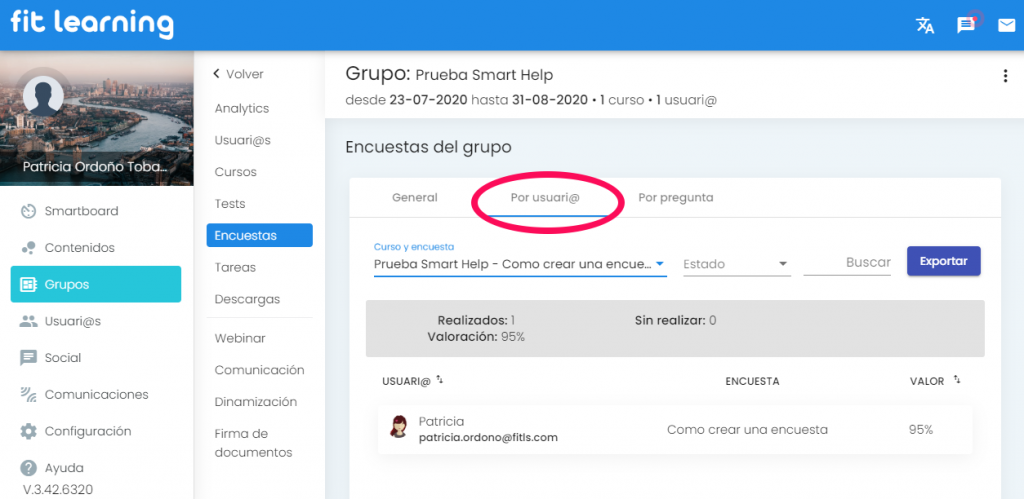
Task: Sort by USUARI@ column arrows
Action: (440, 380)
